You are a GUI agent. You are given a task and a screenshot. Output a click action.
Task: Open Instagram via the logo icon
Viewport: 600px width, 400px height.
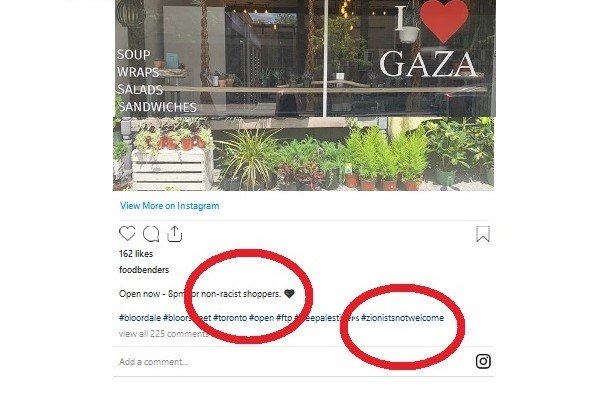pyautogui.click(x=483, y=361)
